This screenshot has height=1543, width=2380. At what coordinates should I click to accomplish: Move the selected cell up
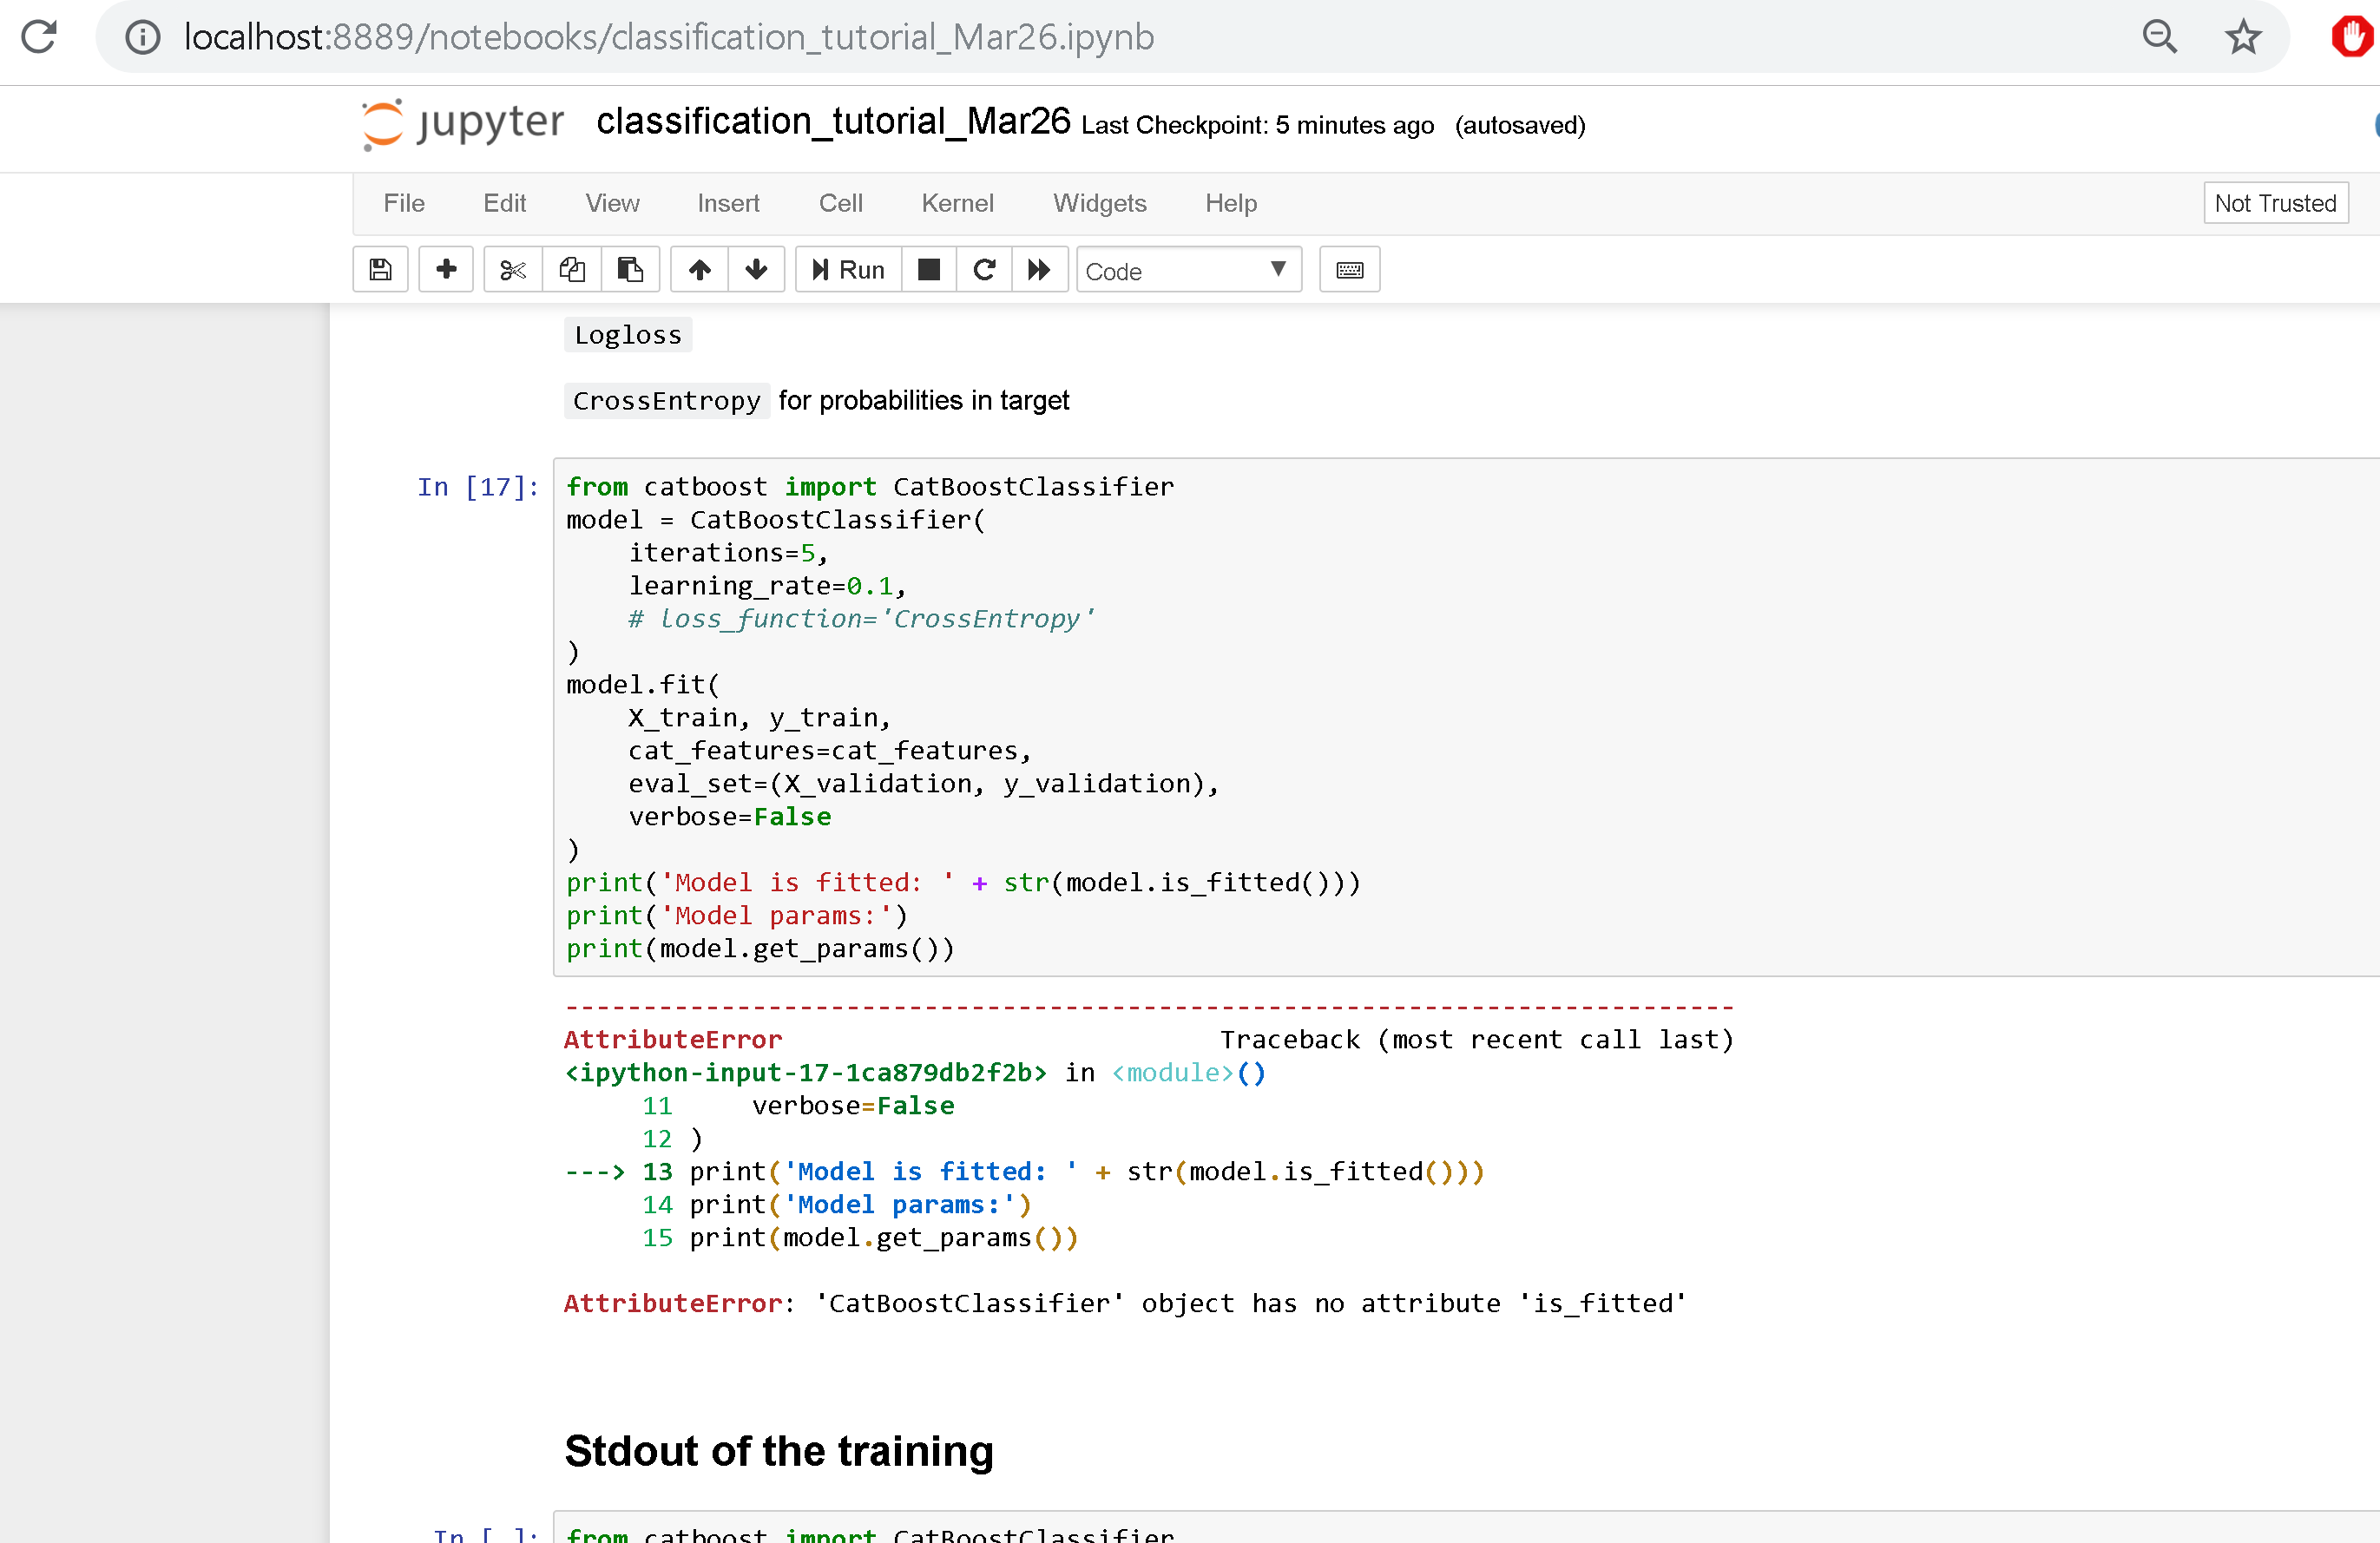point(699,269)
